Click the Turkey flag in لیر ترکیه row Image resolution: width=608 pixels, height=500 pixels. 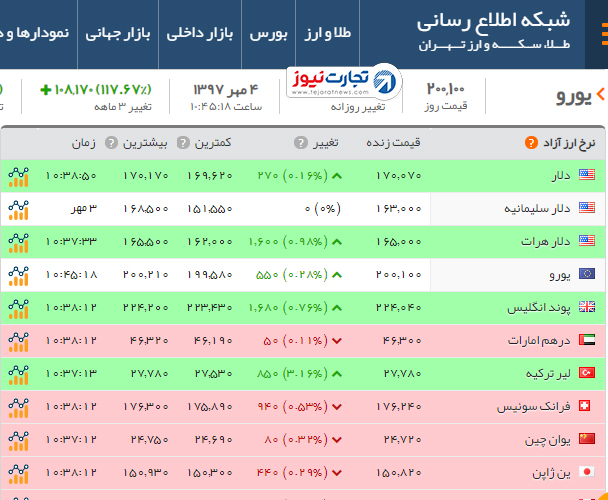tap(587, 373)
